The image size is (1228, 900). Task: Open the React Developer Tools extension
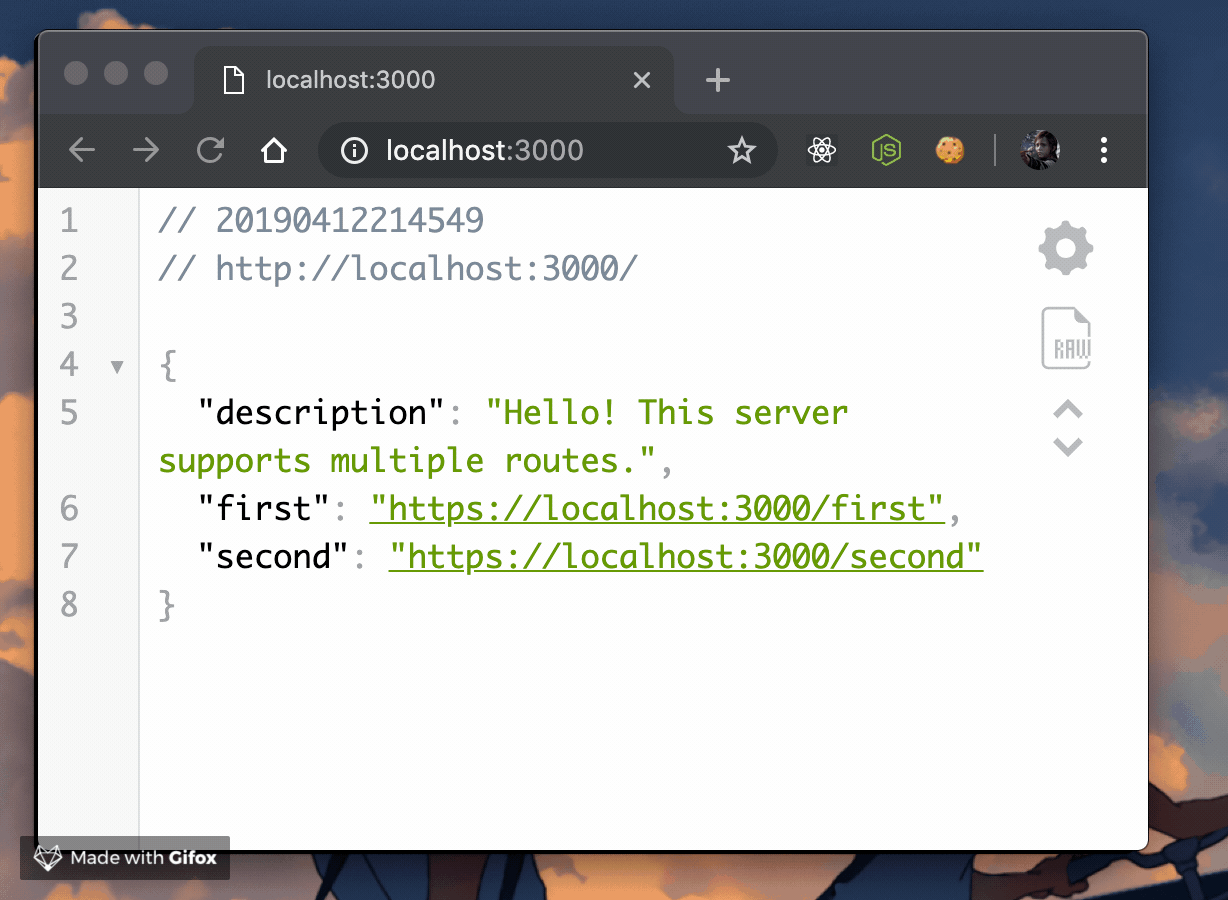[821, 150]
